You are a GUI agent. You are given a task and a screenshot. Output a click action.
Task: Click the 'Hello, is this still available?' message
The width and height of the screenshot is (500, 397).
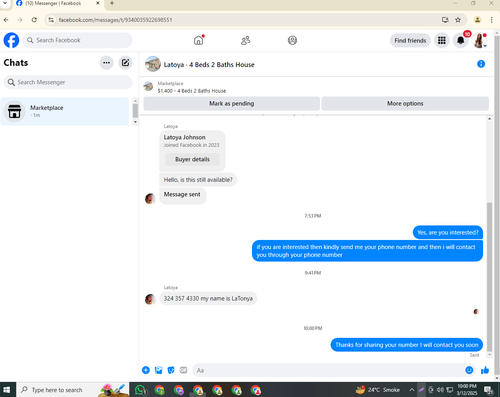tap(198, 180)
